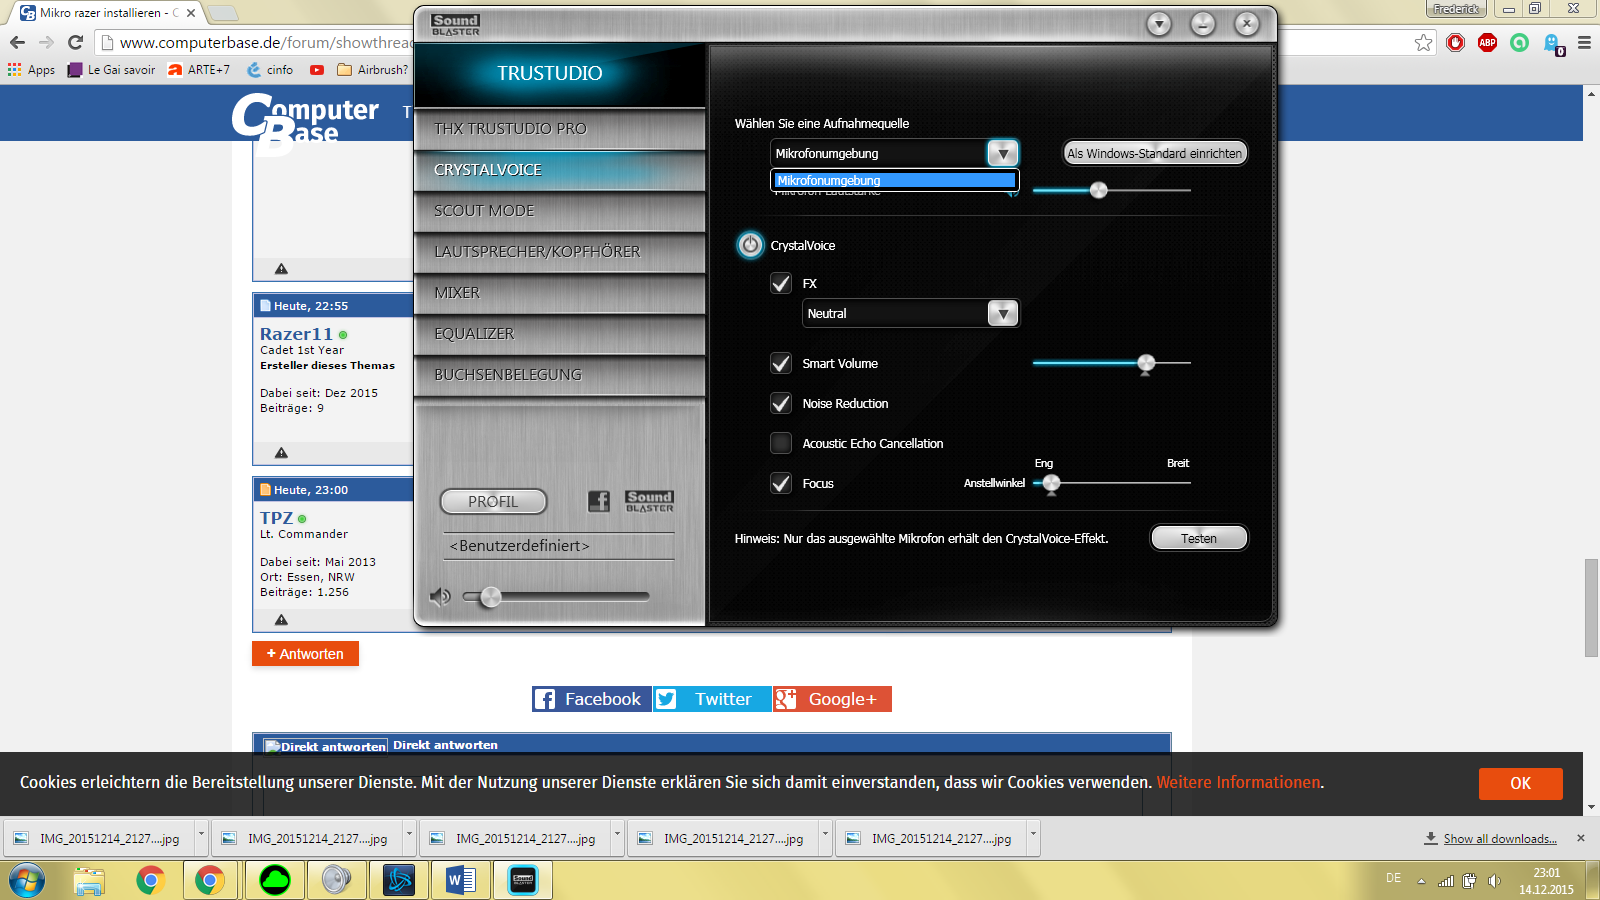The height and width of the screenshot is (900, 1600).
Task: Share on Facebook button
Action: point(591,699)
